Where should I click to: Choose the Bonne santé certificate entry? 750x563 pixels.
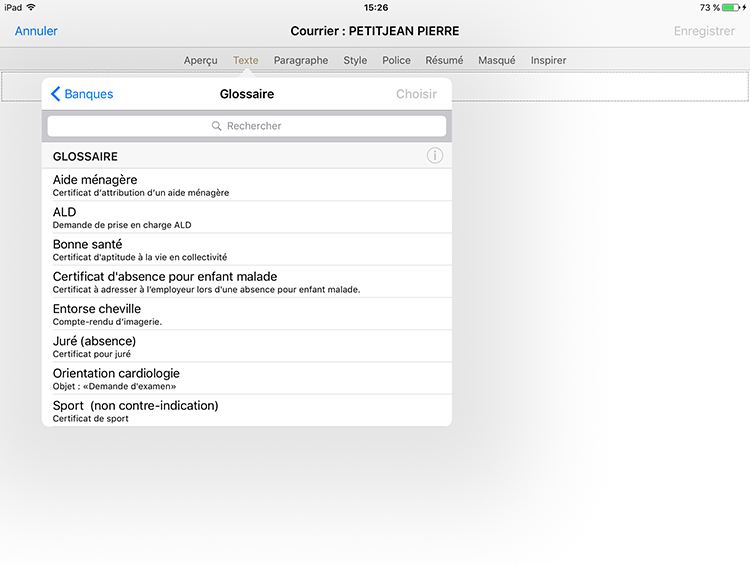tap(246, 249)
